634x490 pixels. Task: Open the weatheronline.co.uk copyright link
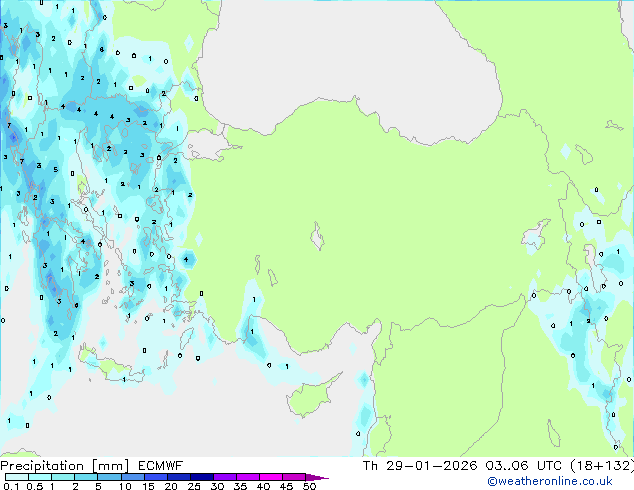(x=550, y=481)
